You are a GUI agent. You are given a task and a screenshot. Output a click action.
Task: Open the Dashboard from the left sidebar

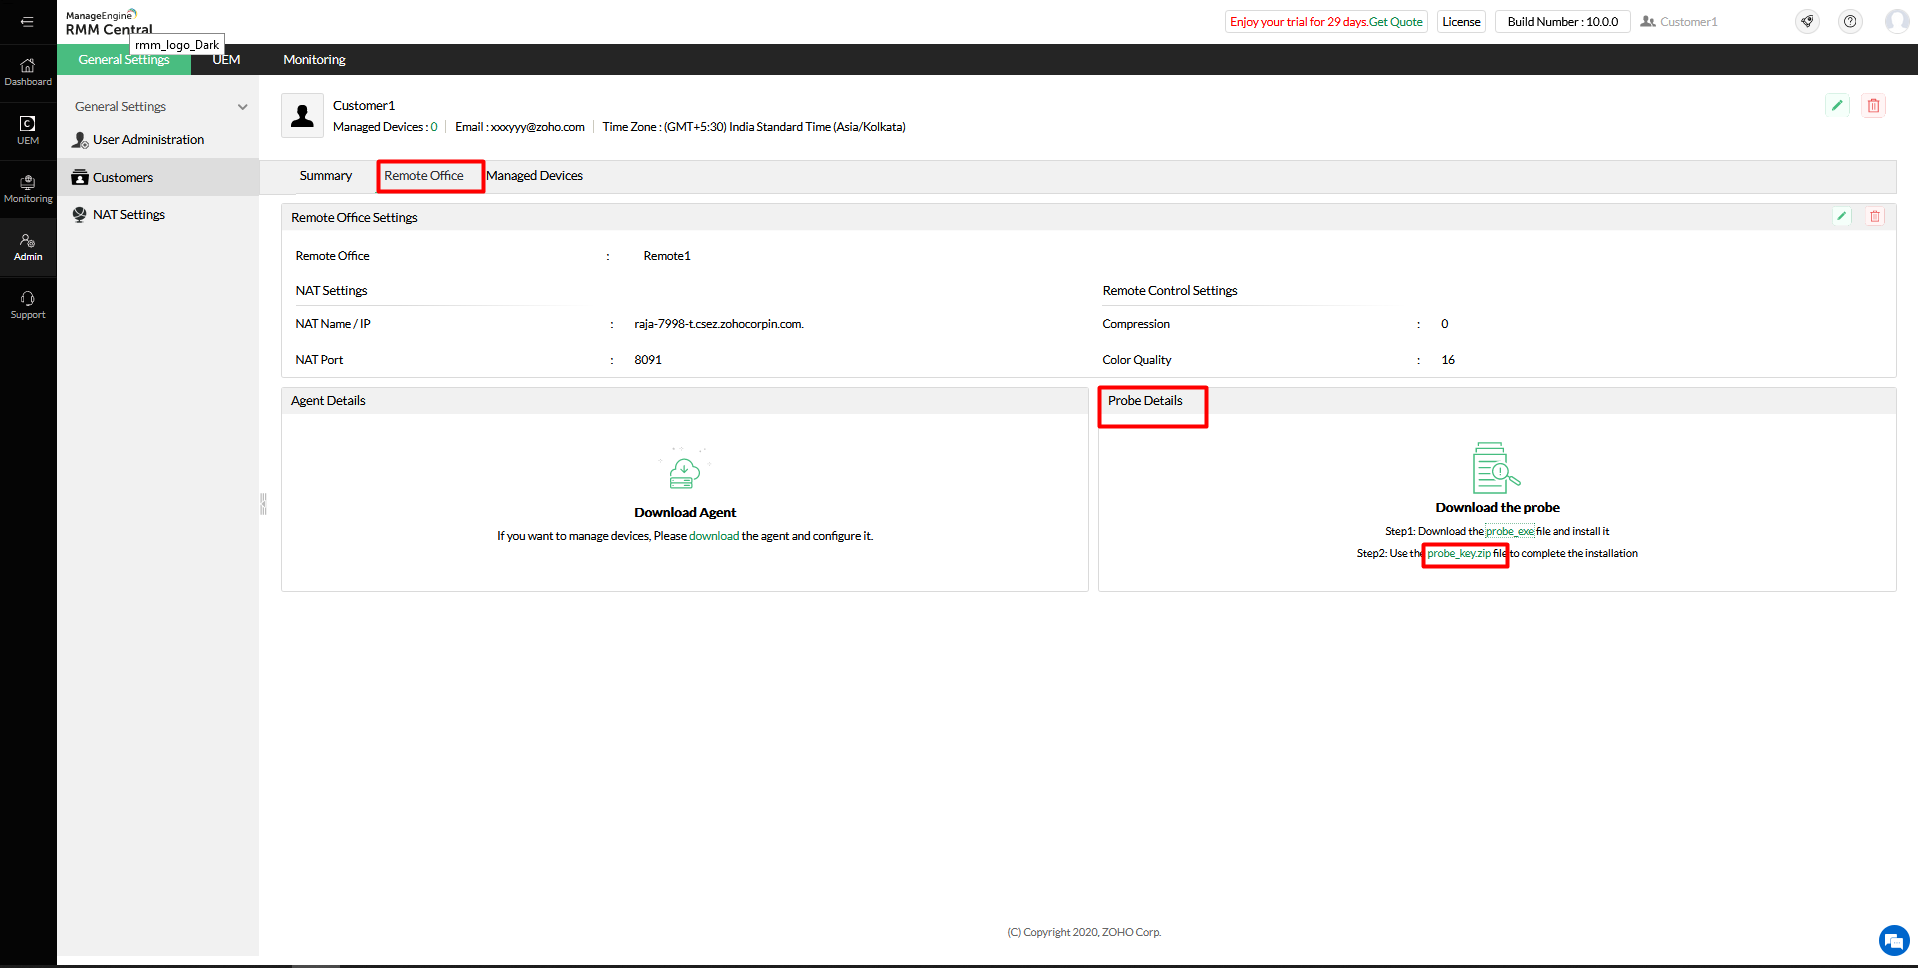(x=27, y=70)
